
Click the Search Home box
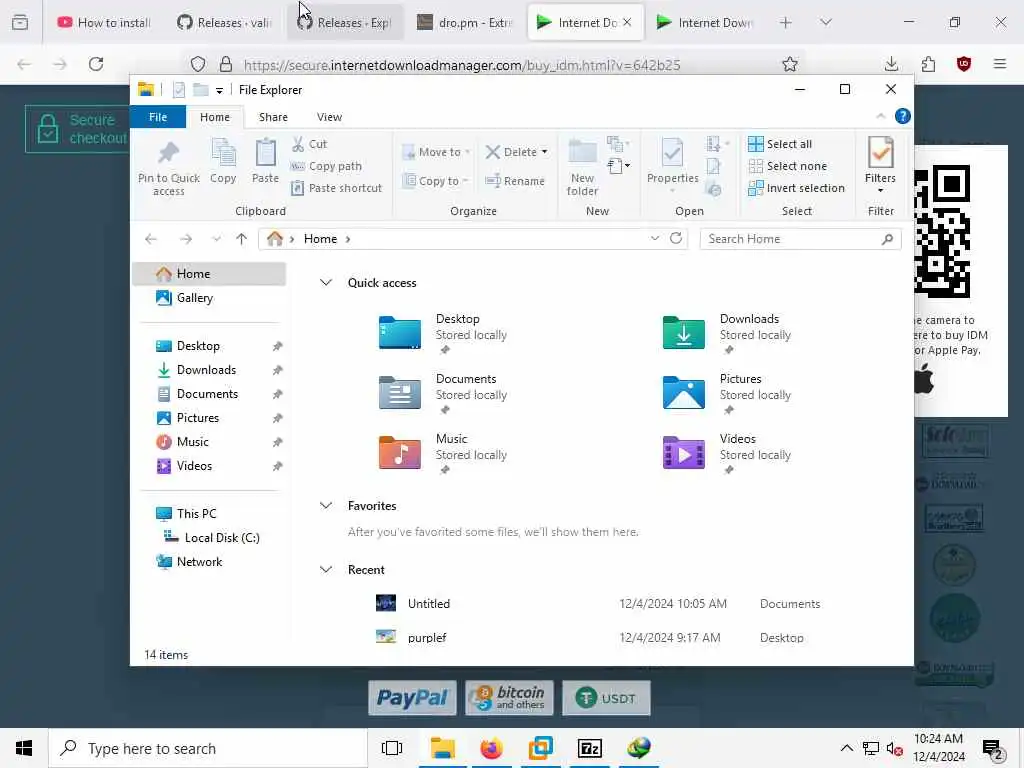800,239
